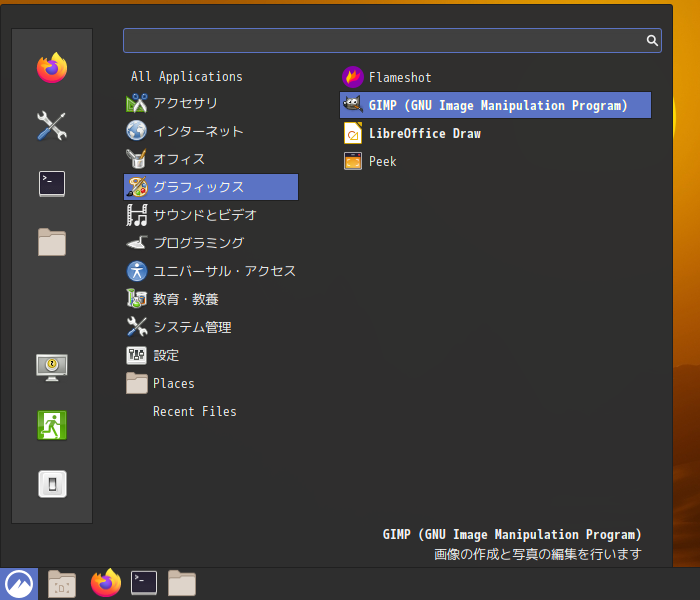Open the インターネット category

pyautogui.click(x=211, y=131)
